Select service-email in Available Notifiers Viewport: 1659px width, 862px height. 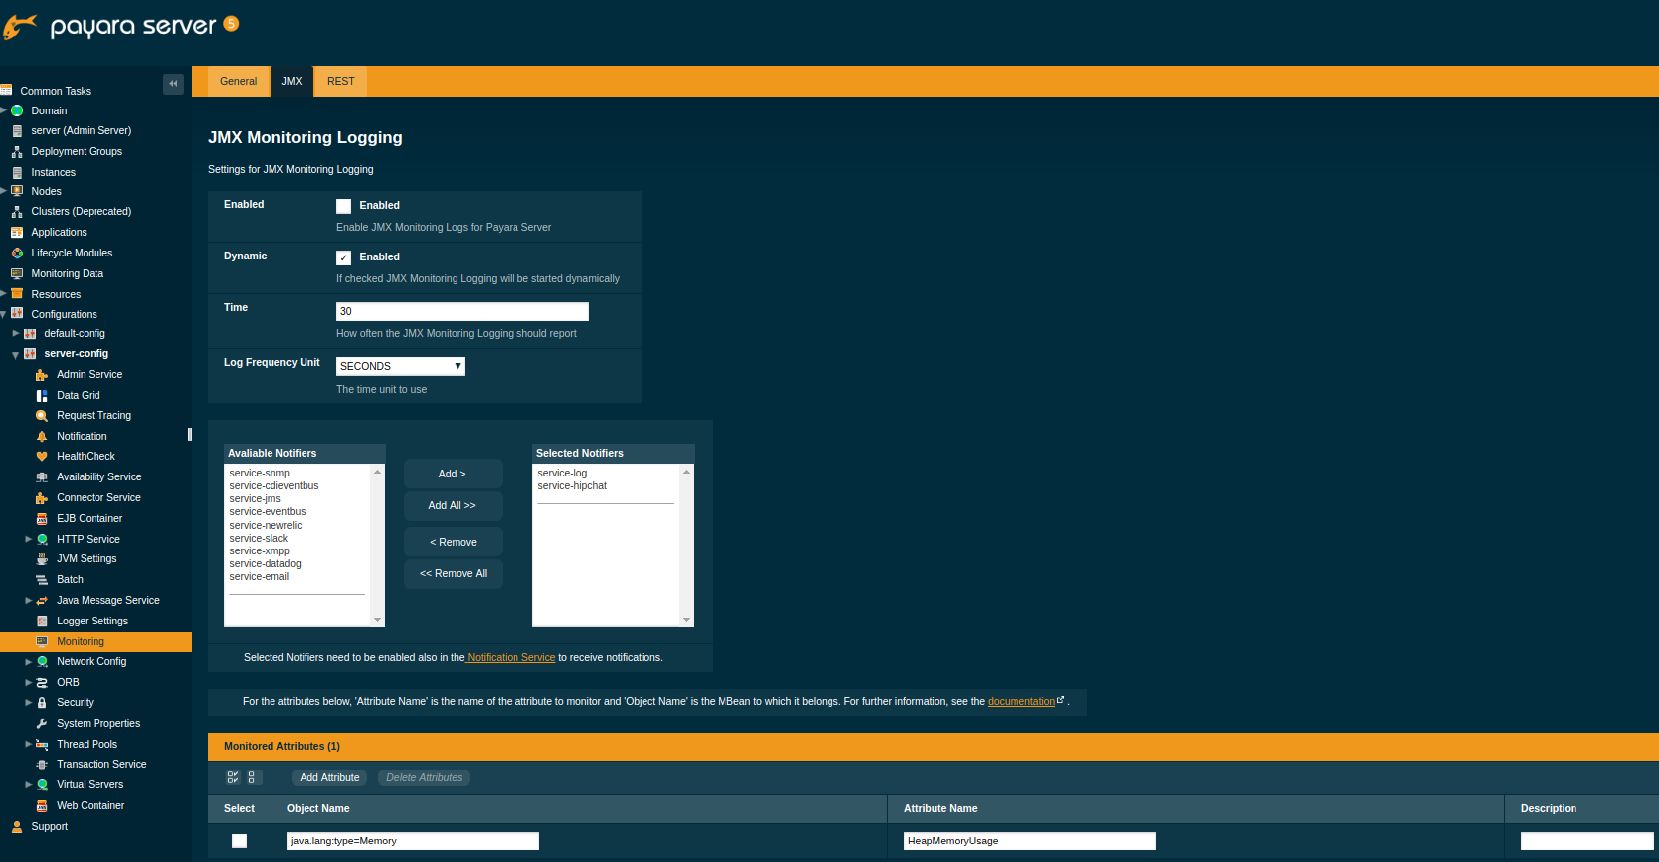tap(259, 577)
